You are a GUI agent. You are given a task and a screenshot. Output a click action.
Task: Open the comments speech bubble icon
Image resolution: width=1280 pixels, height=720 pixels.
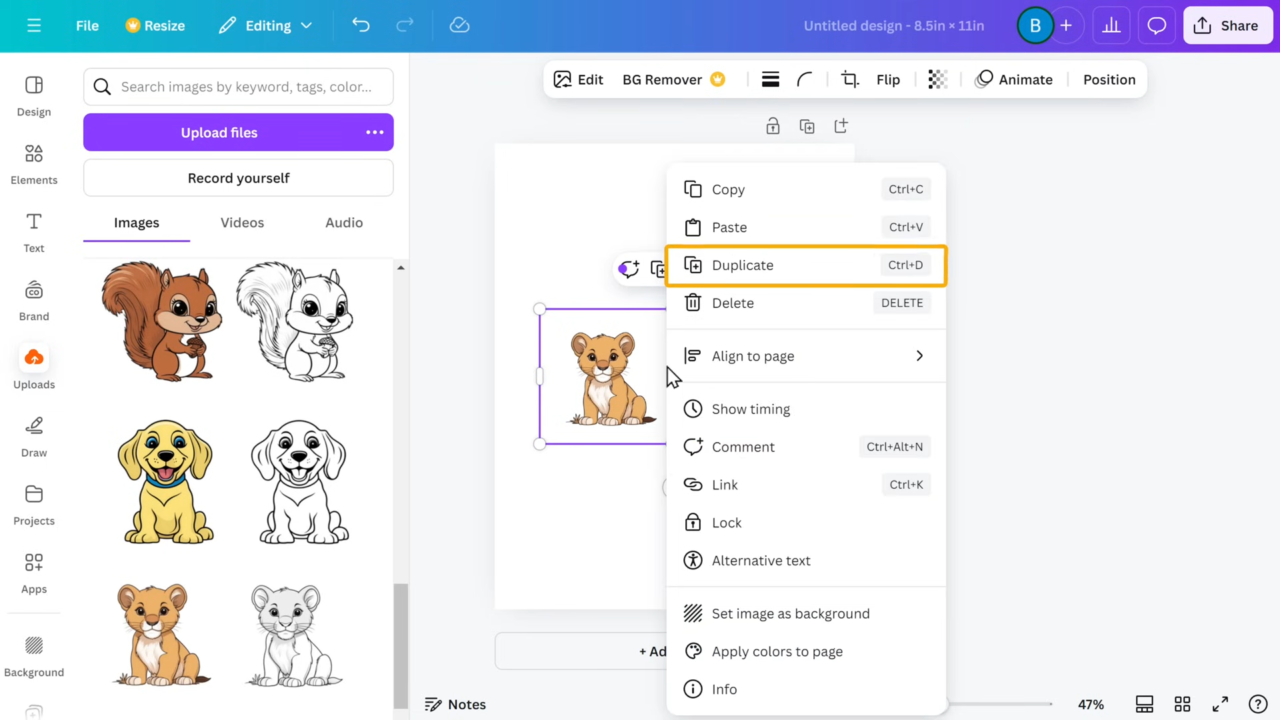pyautogui.click(x=1157, y=26)
